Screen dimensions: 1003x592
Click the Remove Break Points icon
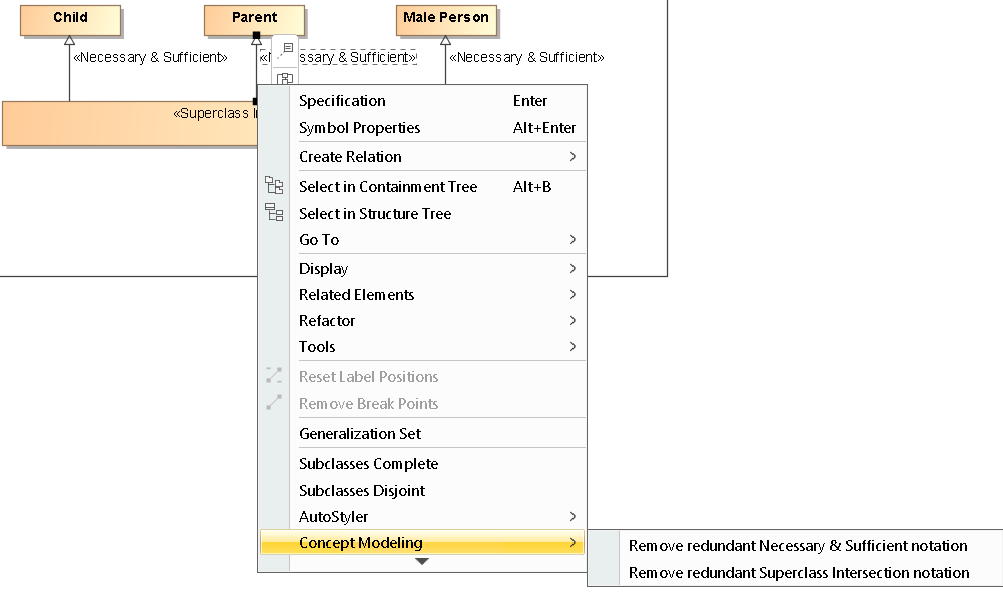click(274, 402)
